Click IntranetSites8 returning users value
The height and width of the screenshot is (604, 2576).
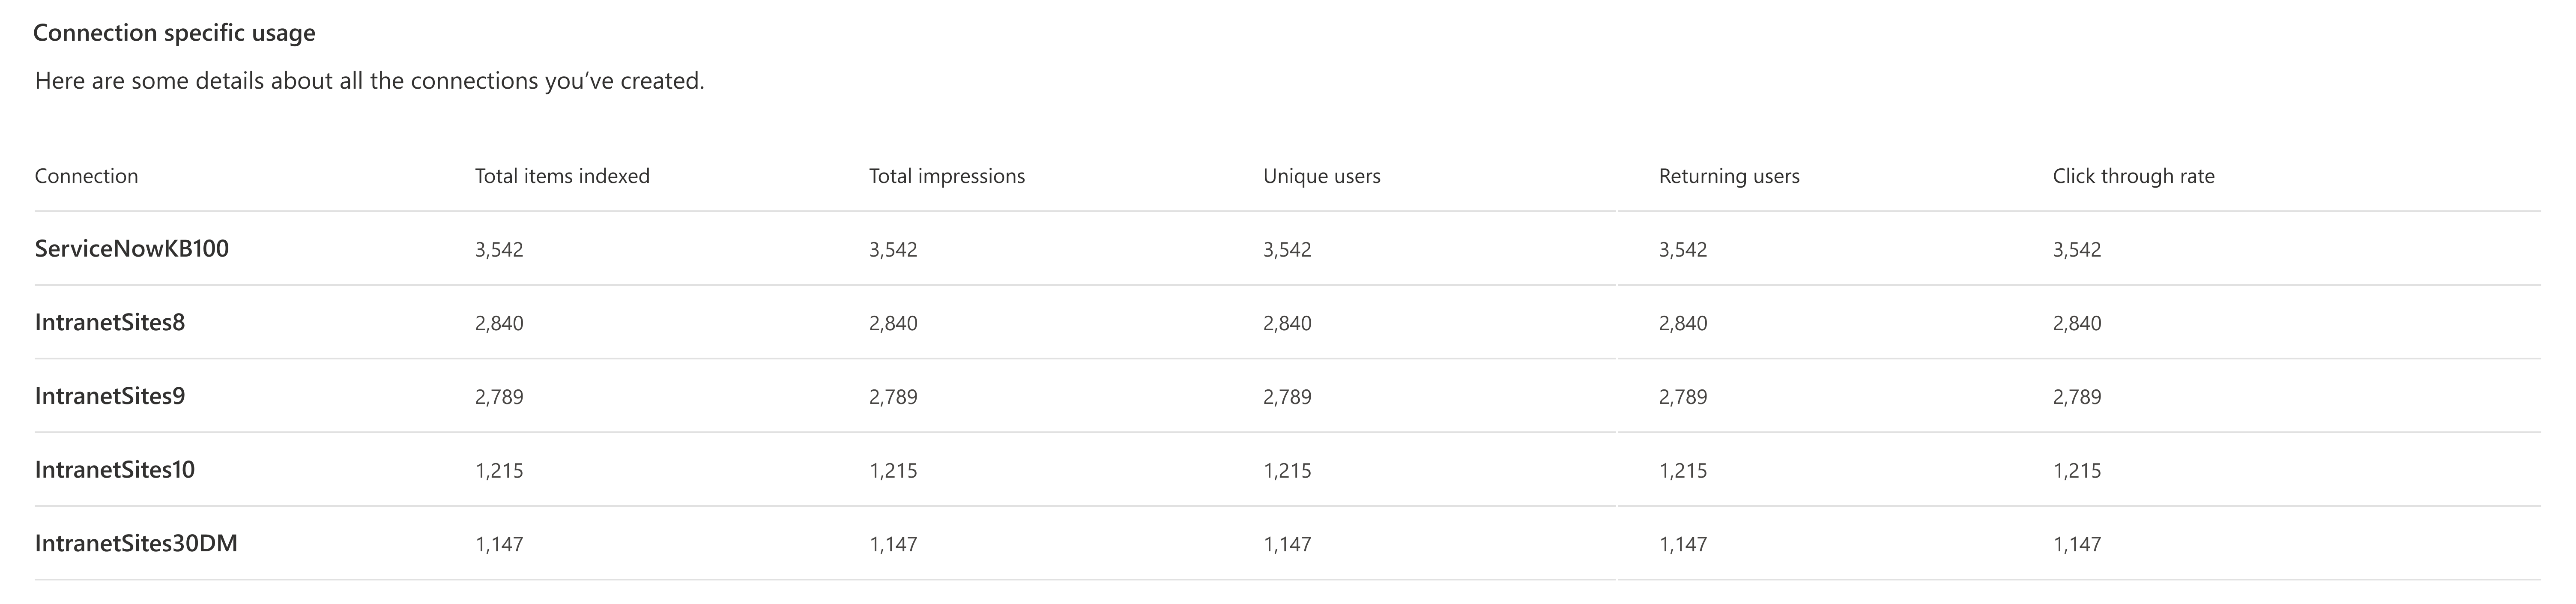tap(1682, 323)
